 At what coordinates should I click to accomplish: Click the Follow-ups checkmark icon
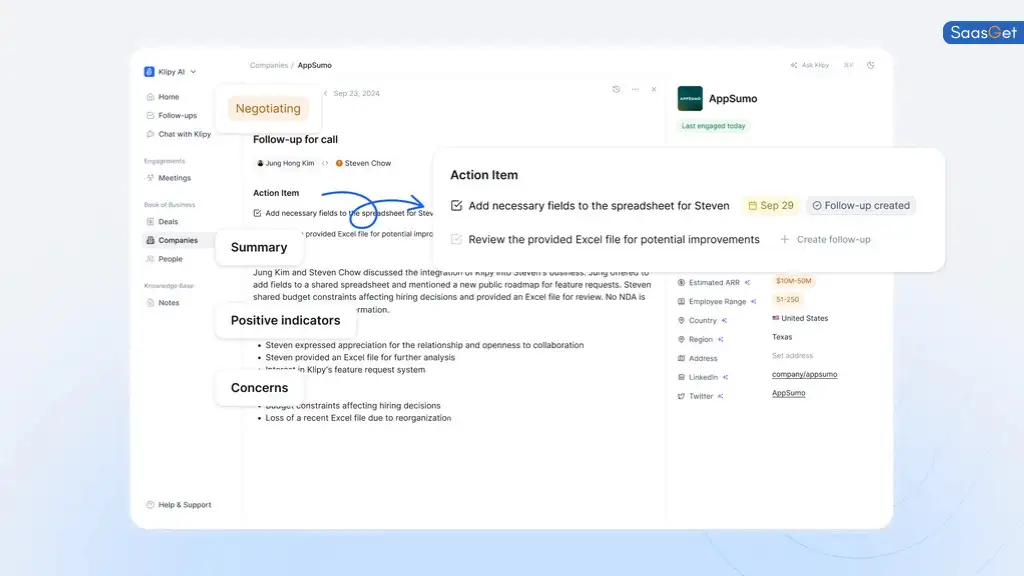[x=150, y=116]
